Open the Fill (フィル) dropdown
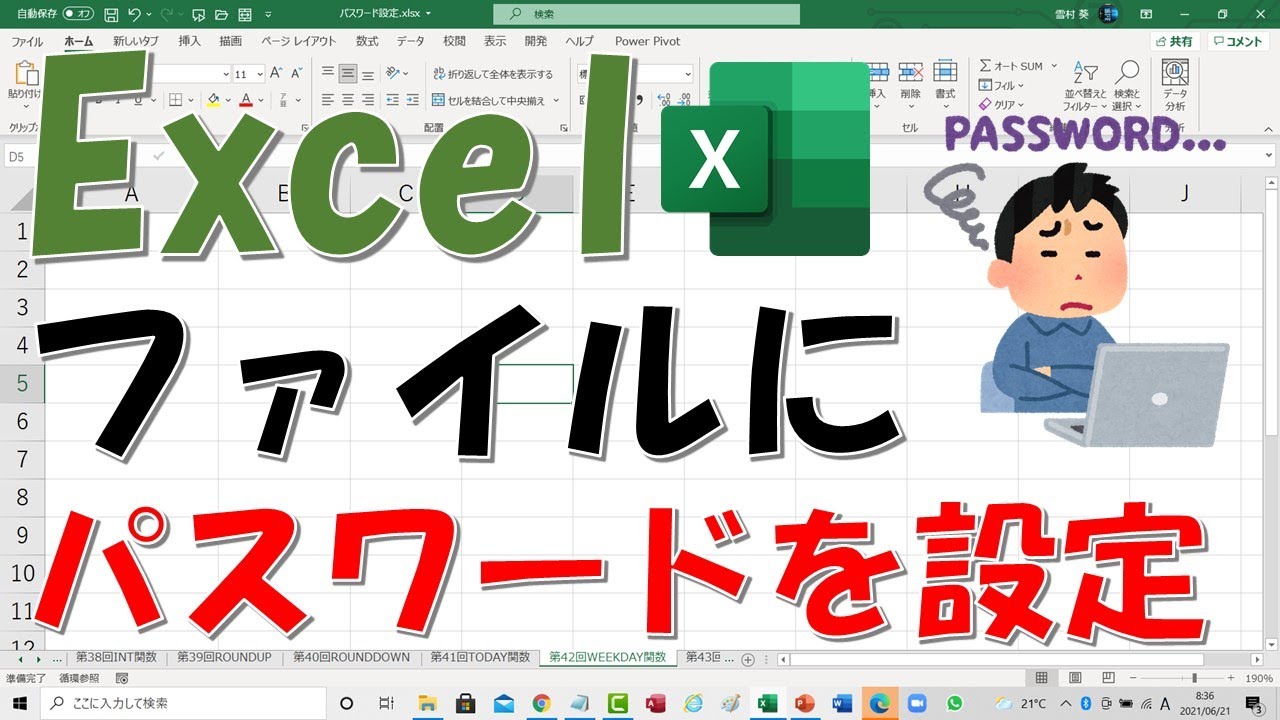Screen dimensions: 1280x720 point(999,85)
